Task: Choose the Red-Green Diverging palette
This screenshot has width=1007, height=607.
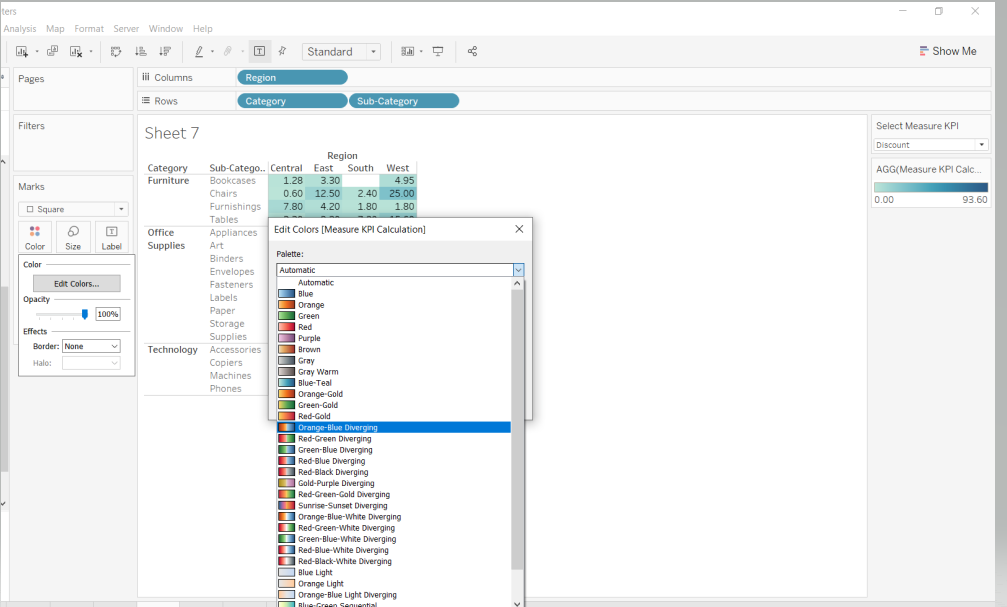Action: click(394, 439)
